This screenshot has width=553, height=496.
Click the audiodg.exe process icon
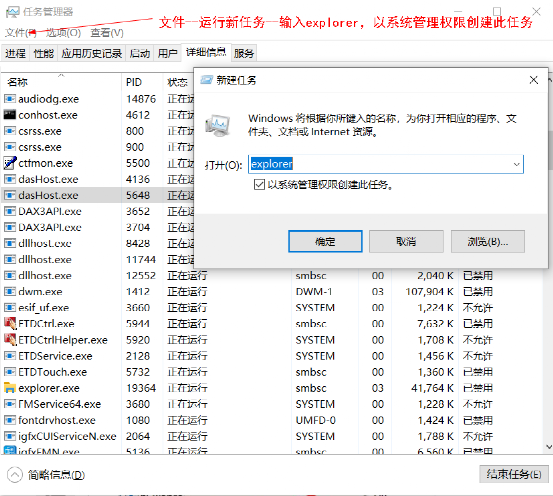click(10, 99)
